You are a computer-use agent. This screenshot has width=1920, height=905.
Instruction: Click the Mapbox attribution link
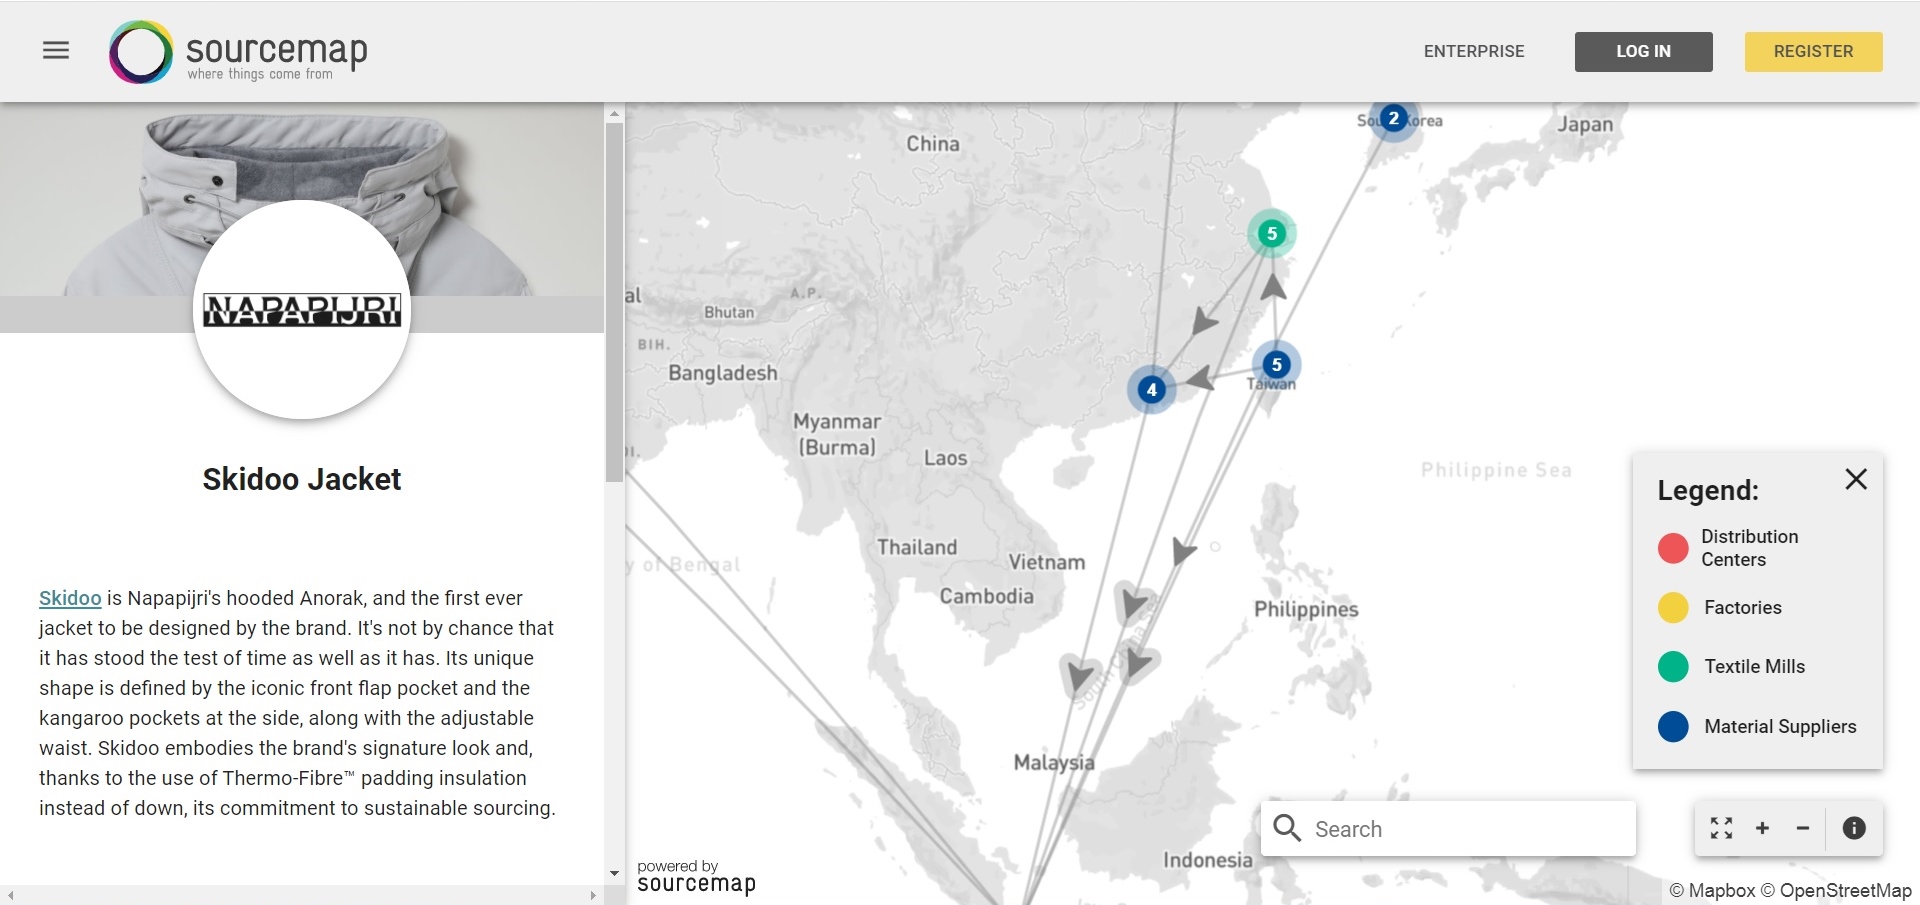tap(1712, 889)
